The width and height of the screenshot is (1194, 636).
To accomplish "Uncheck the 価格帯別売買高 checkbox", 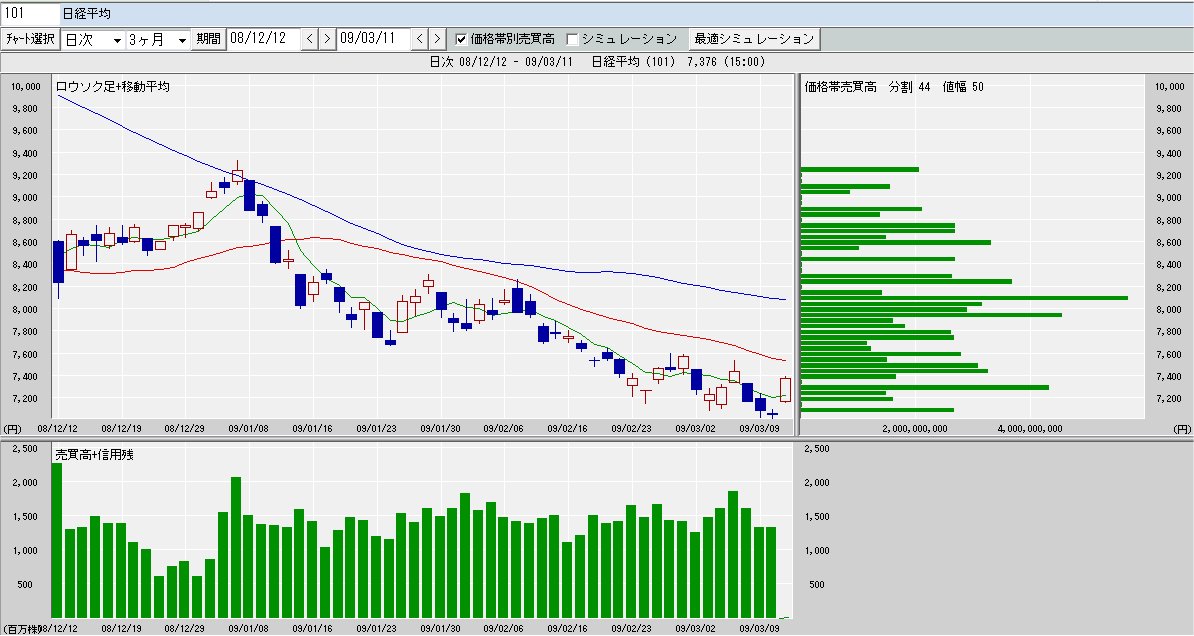I will (461, 39).
